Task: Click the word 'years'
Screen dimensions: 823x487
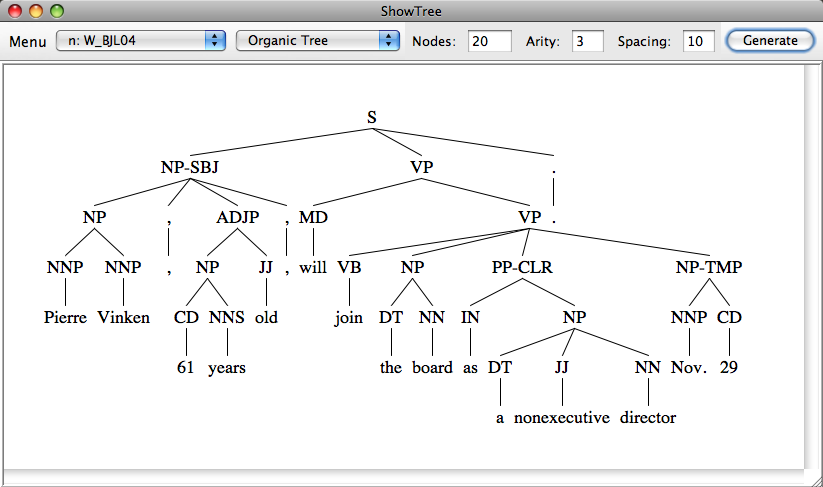Action: click(227, 367)
